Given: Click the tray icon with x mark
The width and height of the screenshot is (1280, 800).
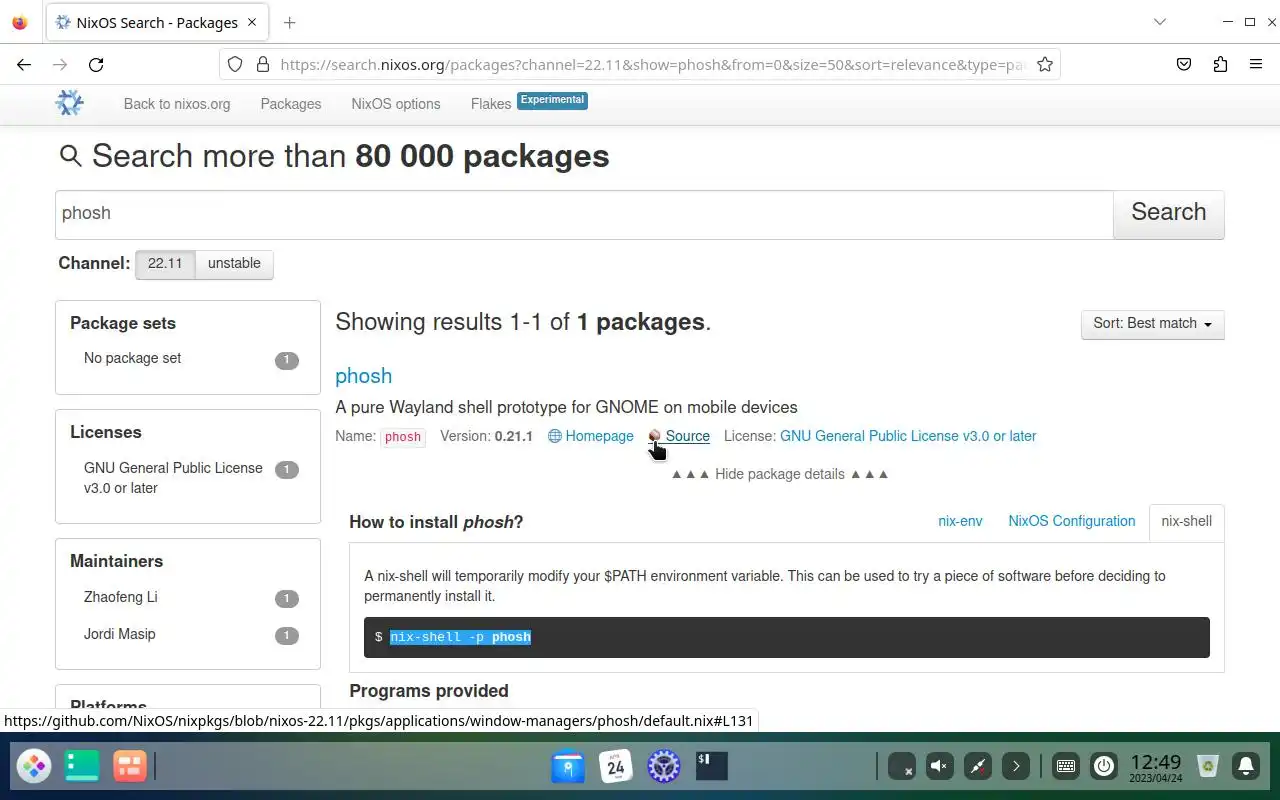Looking at the screenshot, I should pos(902,767).
